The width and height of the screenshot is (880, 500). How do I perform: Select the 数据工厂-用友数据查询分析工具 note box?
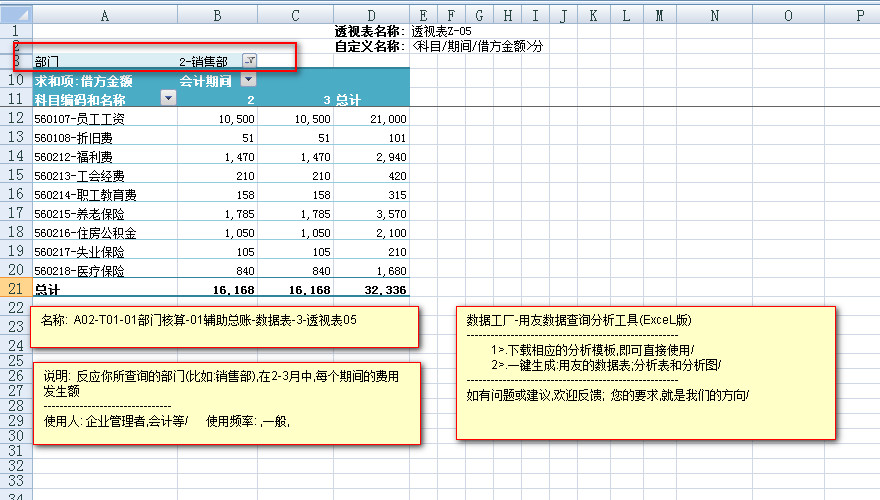coord(646,372)
